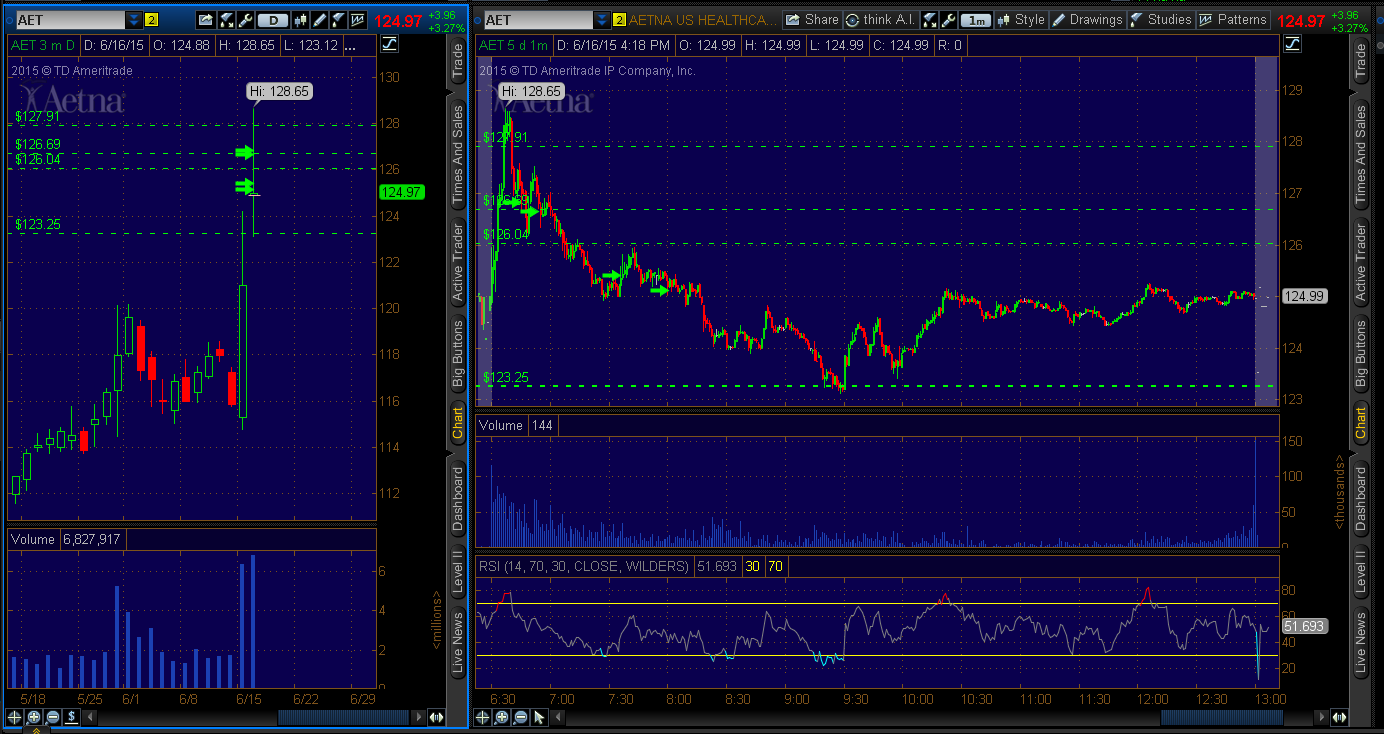Click the patterns icon in left chart toolbar

click(x=357, y=20)
